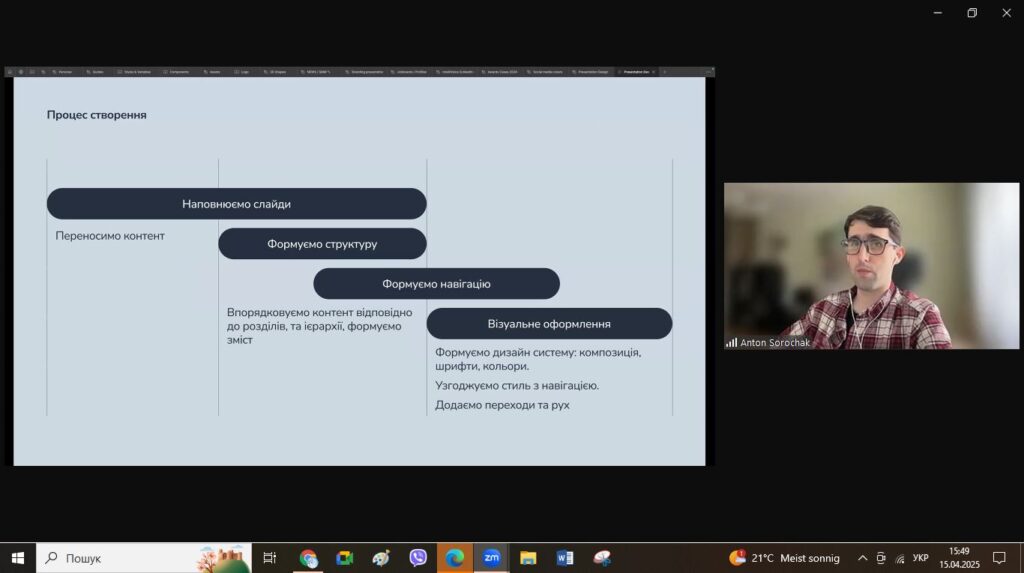Open the Wi-Fi network tray icon
The height and width of the screenshot is (573, 1024).
[900, 558]
